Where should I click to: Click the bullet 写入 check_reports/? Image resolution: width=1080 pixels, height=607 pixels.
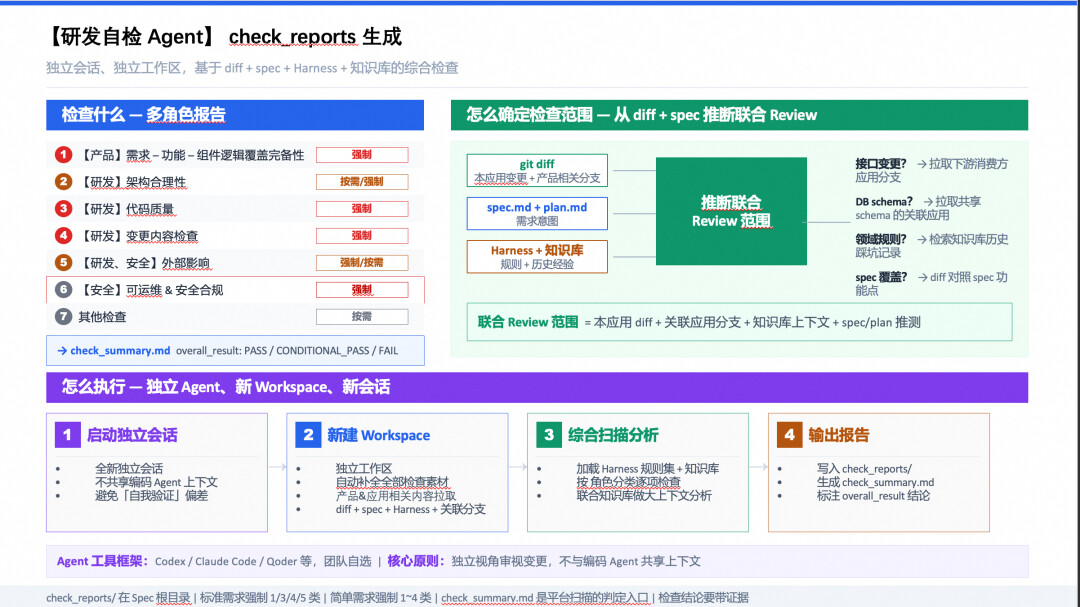pos(864,469)
